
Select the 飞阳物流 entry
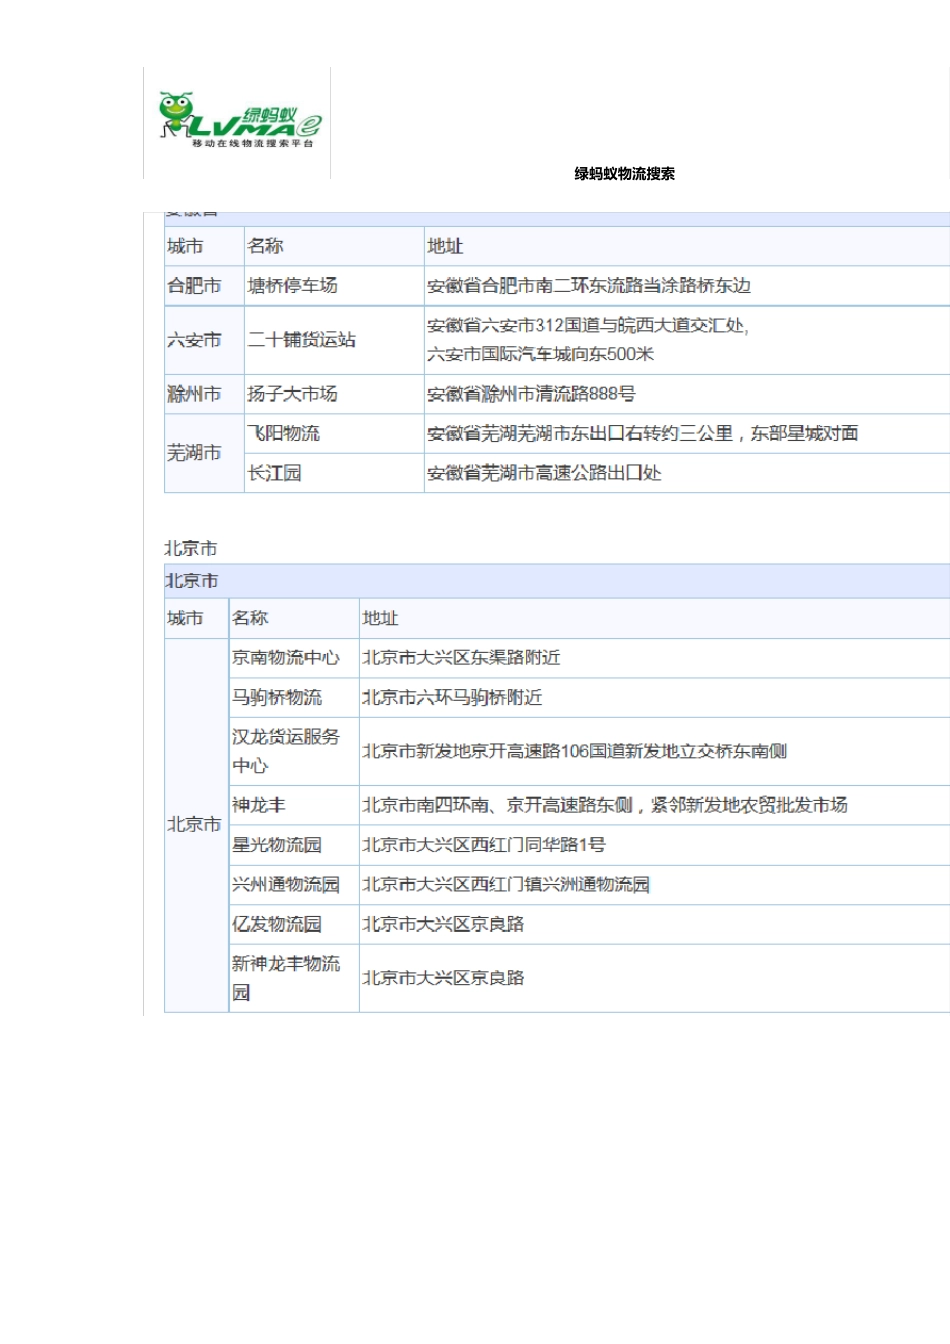pos(283,433)
